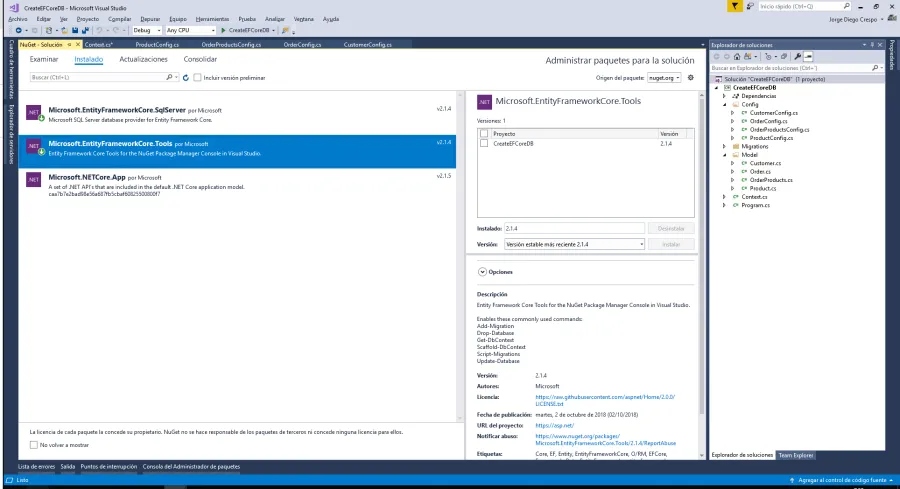Click the feedback notification flag icon
The height and width of the screenshot is (489, 900).
coord(750,6)
